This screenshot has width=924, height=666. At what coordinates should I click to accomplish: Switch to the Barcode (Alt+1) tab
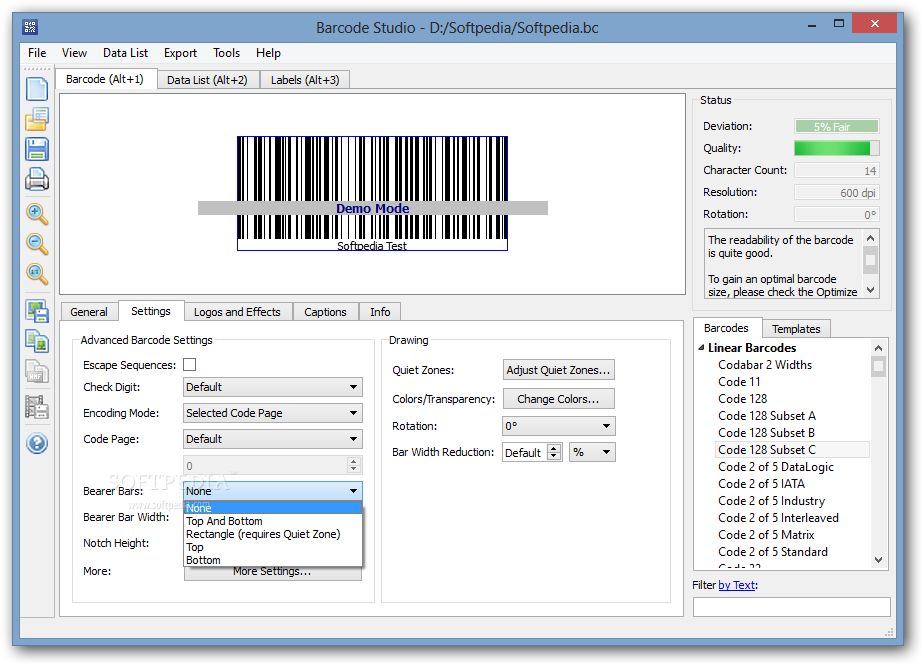[x=105, y=79]
